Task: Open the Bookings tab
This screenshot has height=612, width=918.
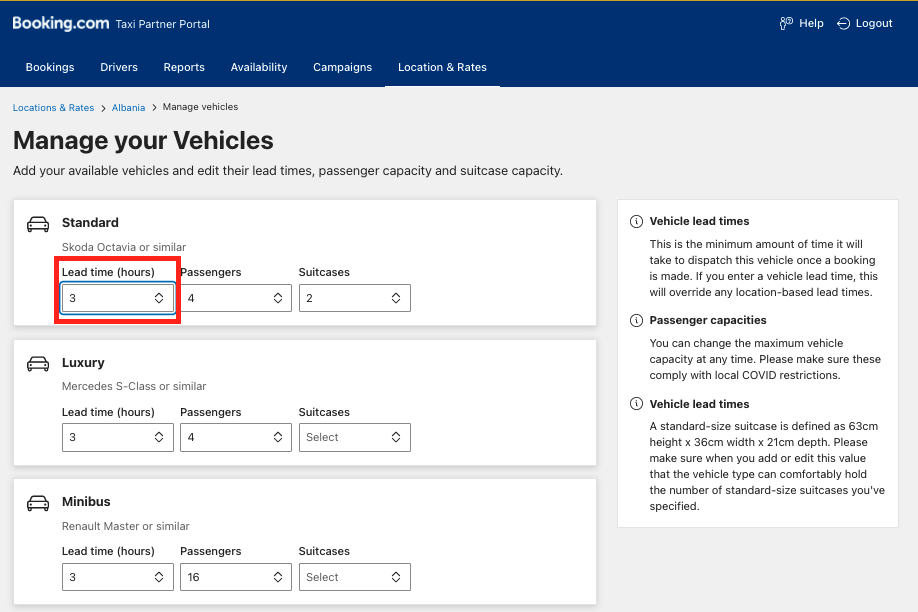Action: (x=50, y=67)
